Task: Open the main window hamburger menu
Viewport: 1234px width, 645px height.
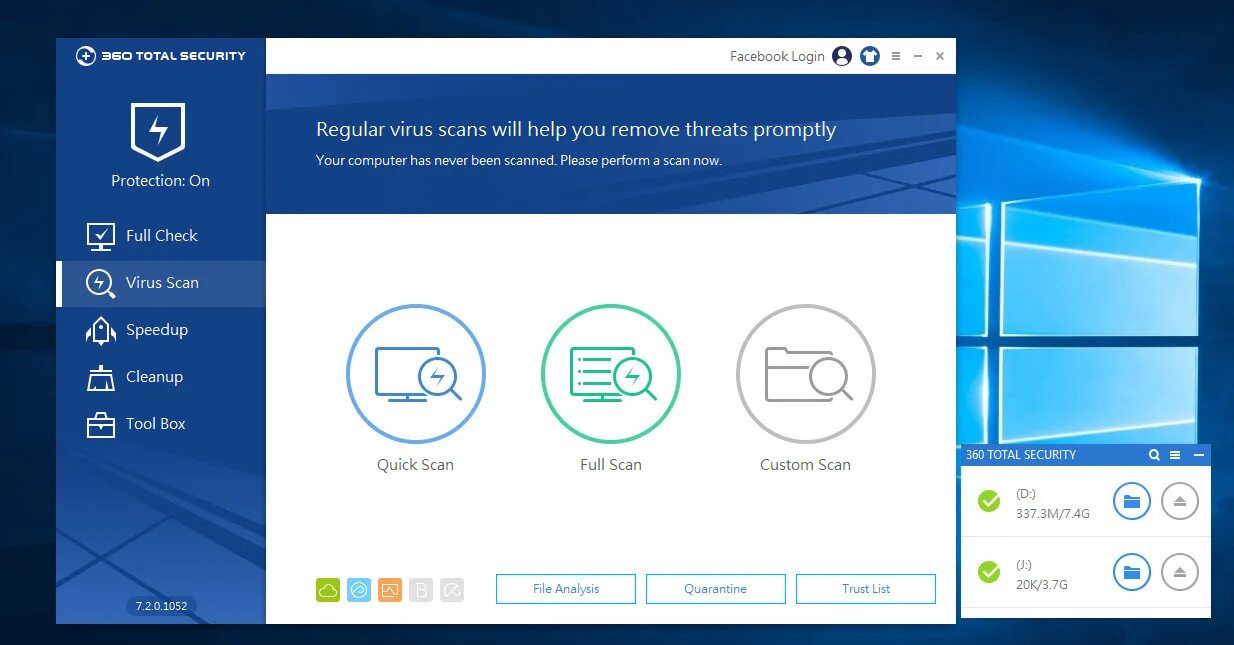Action: click(x=896, y=56)
